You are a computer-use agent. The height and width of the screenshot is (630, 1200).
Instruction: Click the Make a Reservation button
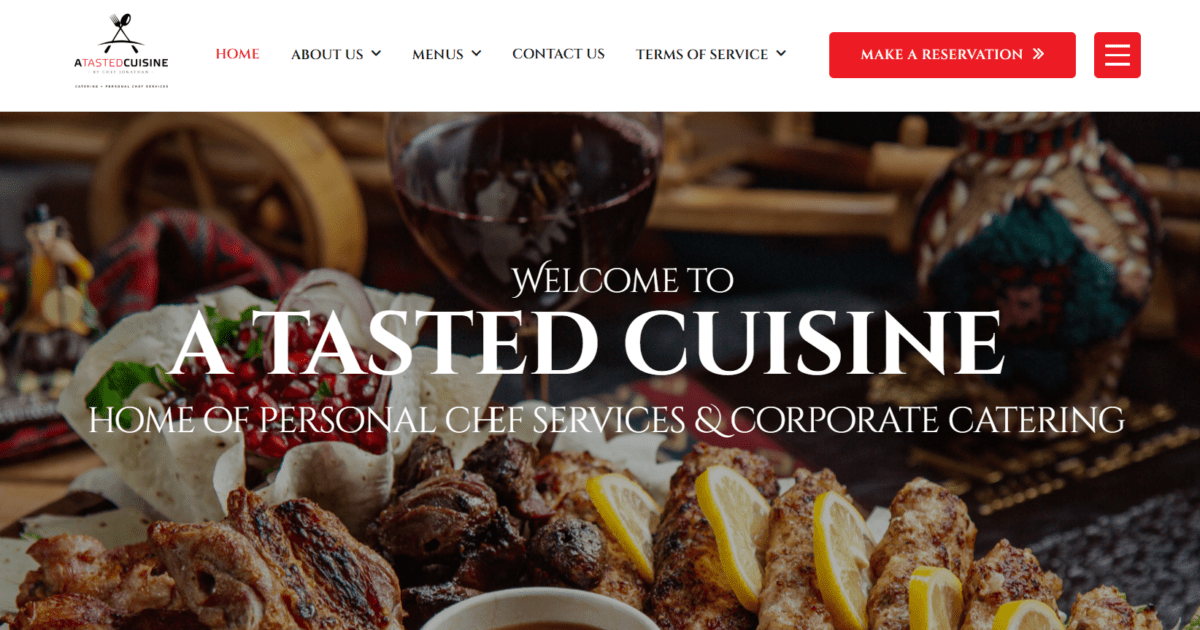tap(952, 55)
